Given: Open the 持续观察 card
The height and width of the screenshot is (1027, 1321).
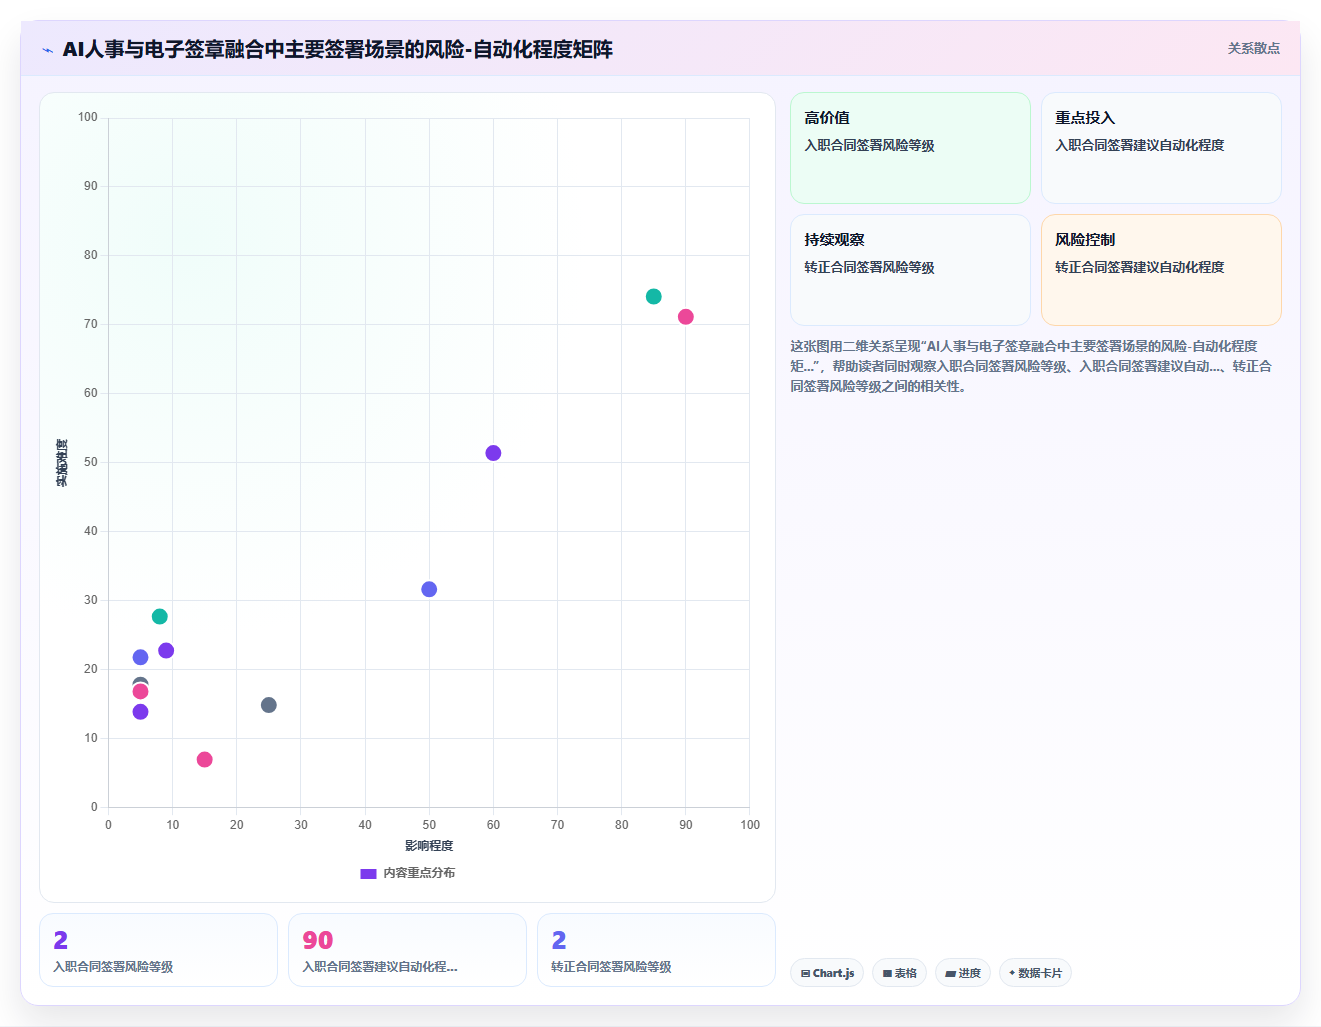Looking at the screenshot, I should (x=910, y=270).
